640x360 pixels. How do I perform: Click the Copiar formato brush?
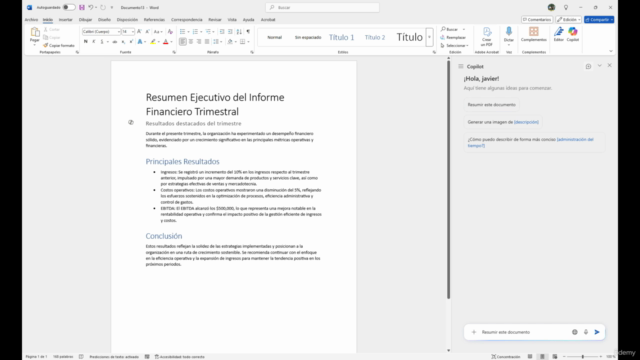pos(59,45)
